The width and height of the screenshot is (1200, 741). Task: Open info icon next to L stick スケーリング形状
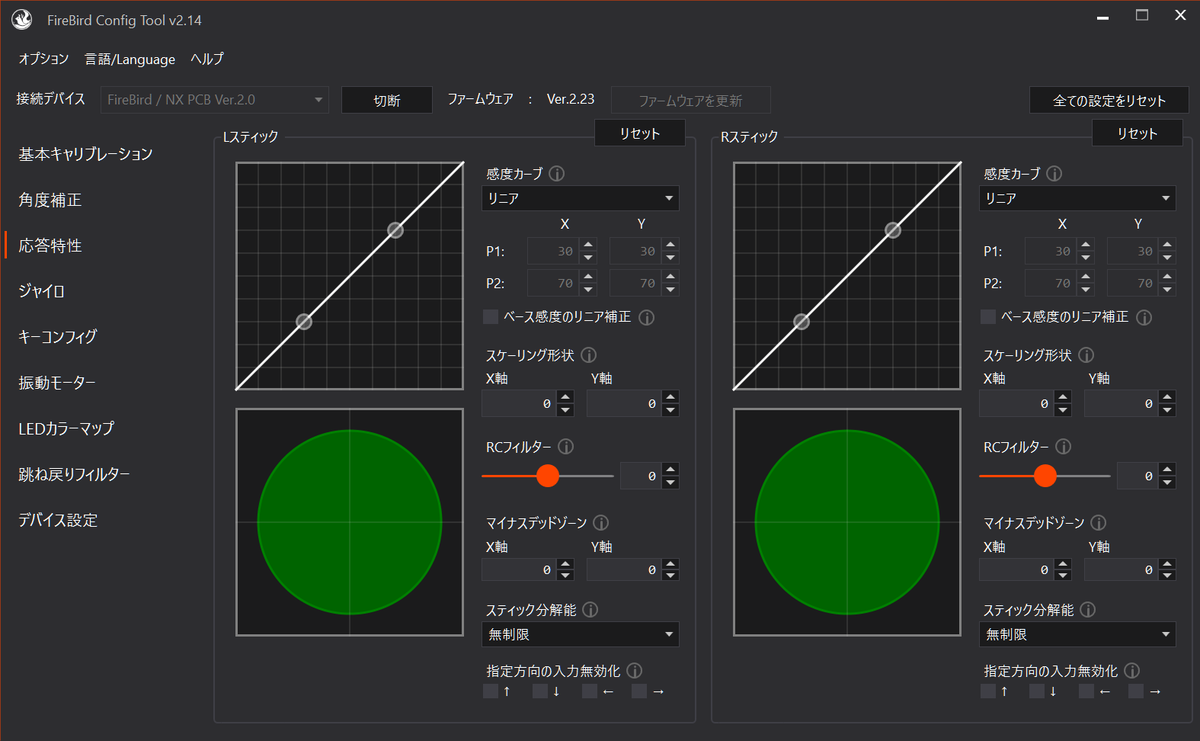(589, 355)
